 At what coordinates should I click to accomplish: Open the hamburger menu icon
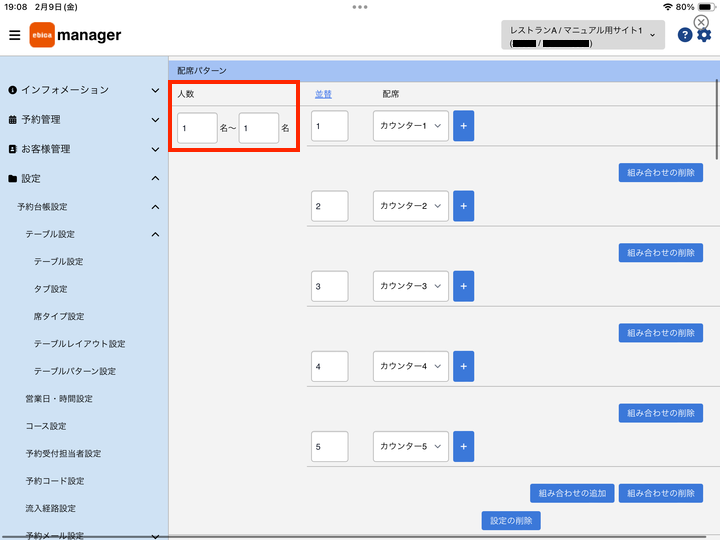click(x=15, y=35)
